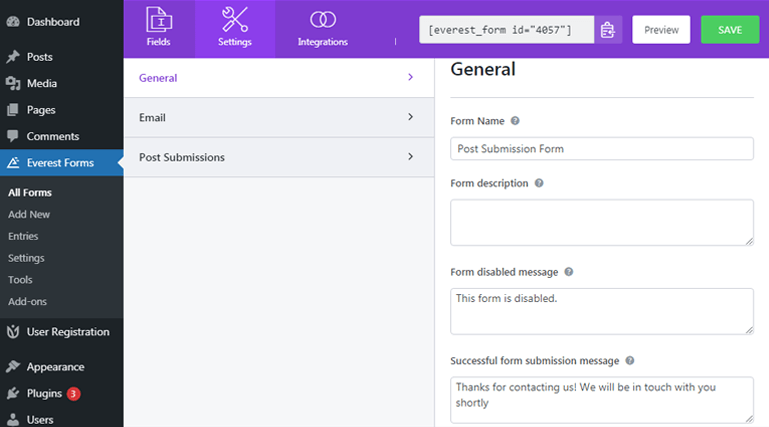
Task: Open the Email settings section
Action: 279,117
